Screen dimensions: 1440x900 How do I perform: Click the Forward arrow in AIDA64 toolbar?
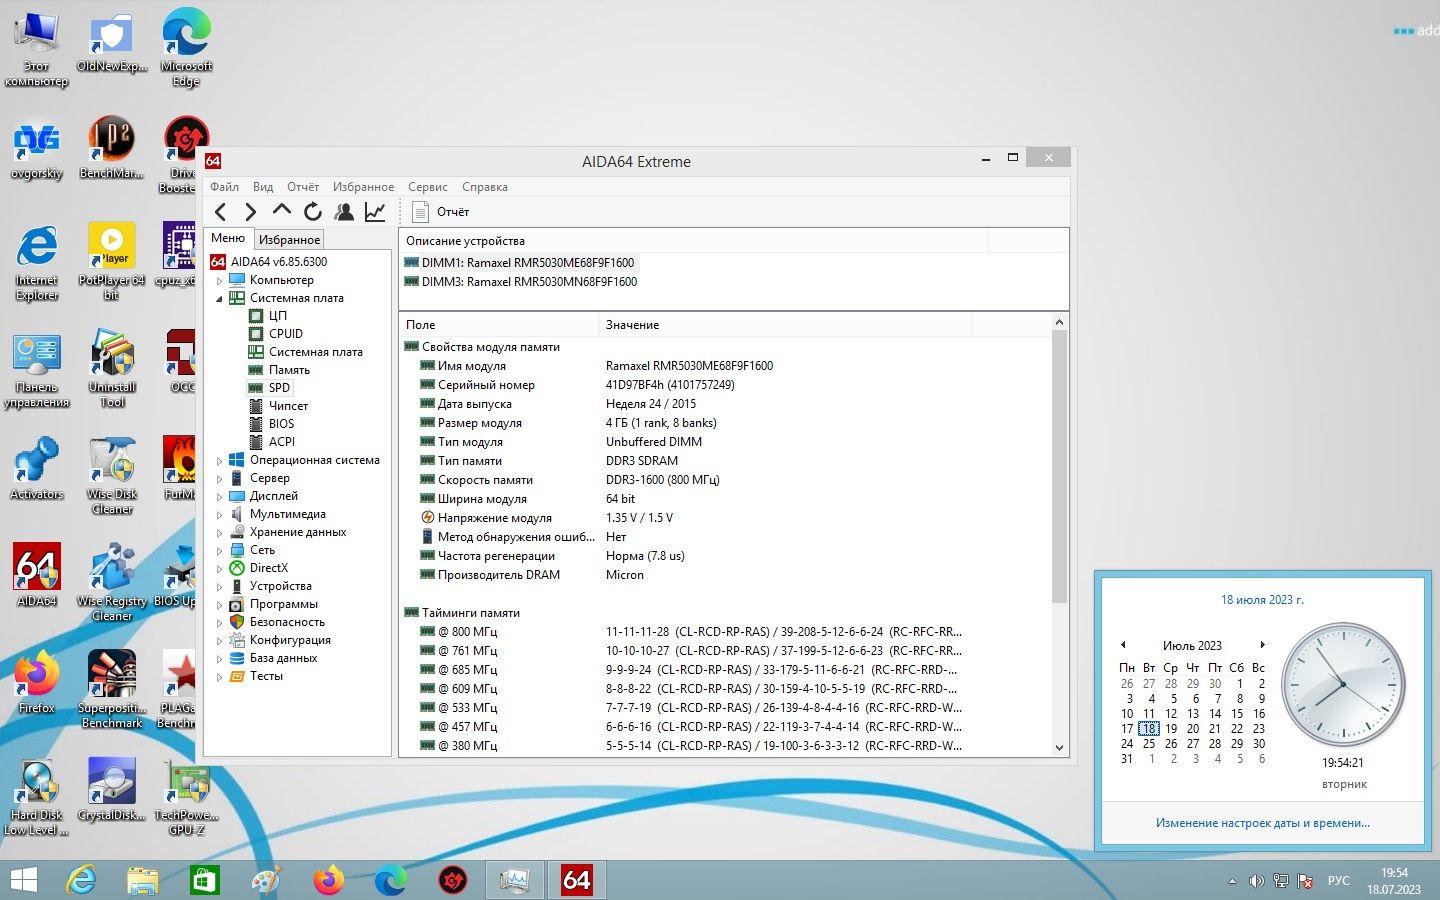pyautogui.click(x=251, y=211)
